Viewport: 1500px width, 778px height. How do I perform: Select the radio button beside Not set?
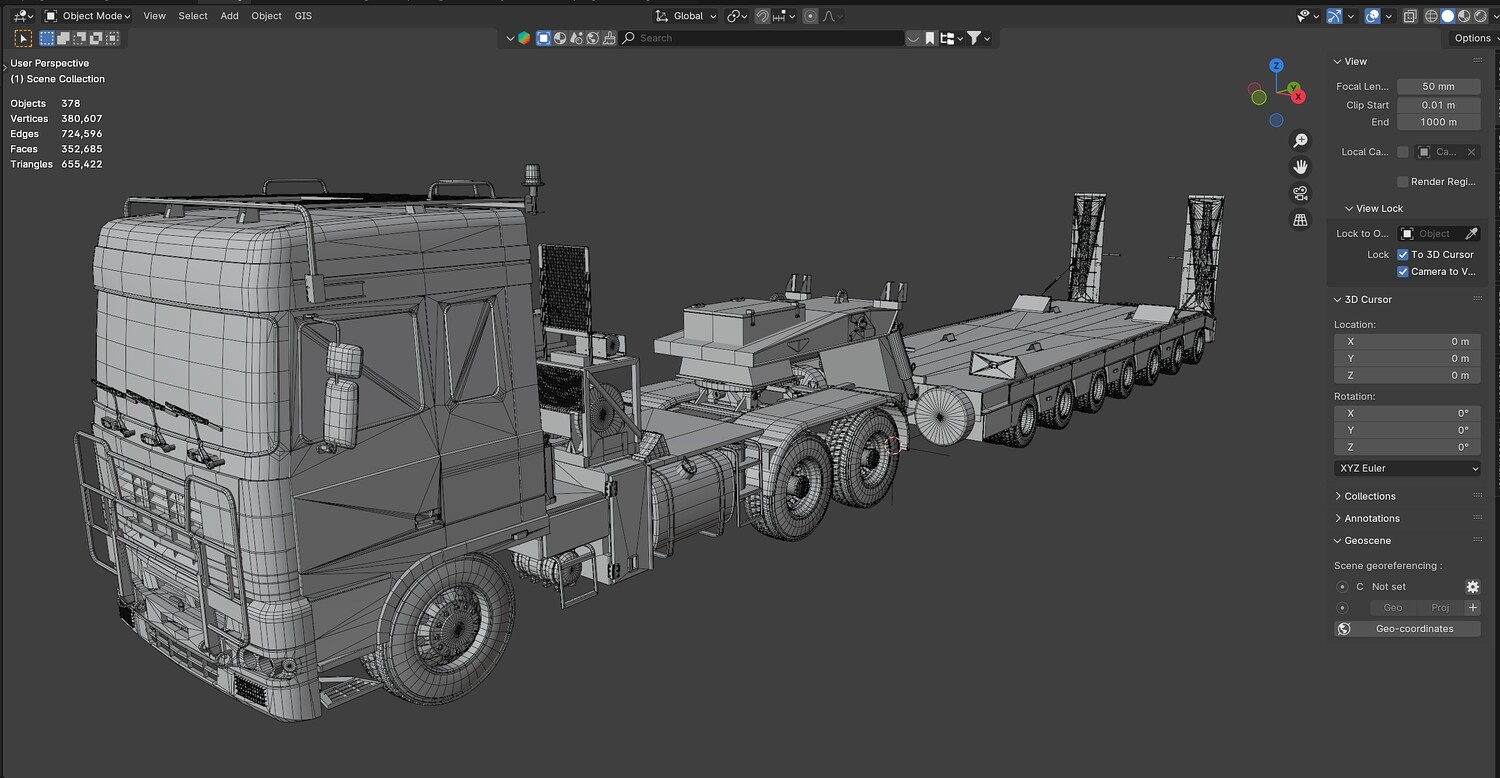coord(1342,587)
